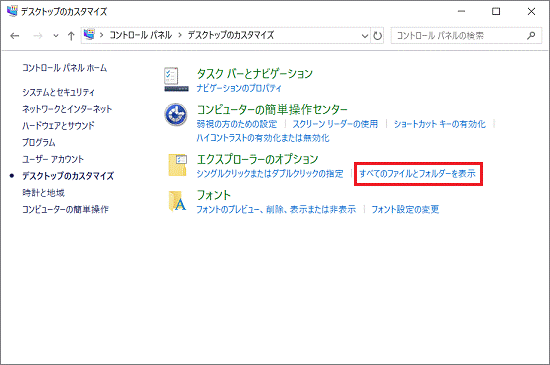The width and height of the screenshot is (550, 365).
Task: Open ネットワークとインターネット in sidebar
Action: pos(67,109)
